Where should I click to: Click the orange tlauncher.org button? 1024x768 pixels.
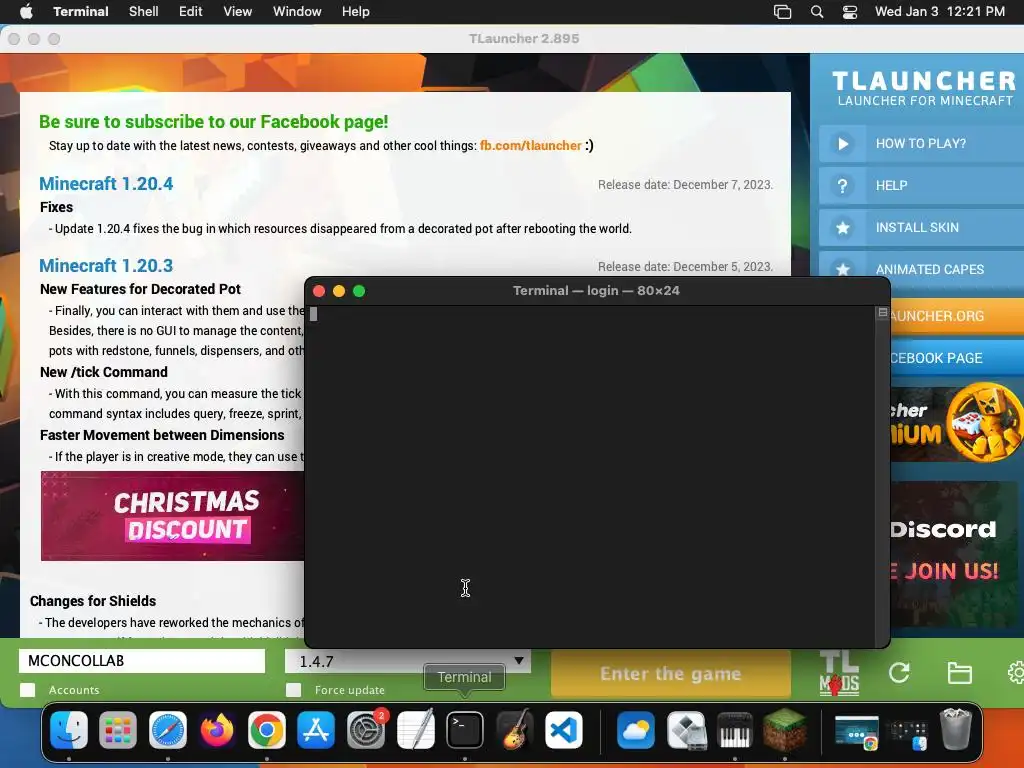pyautogui.click(x=957, y=316)
